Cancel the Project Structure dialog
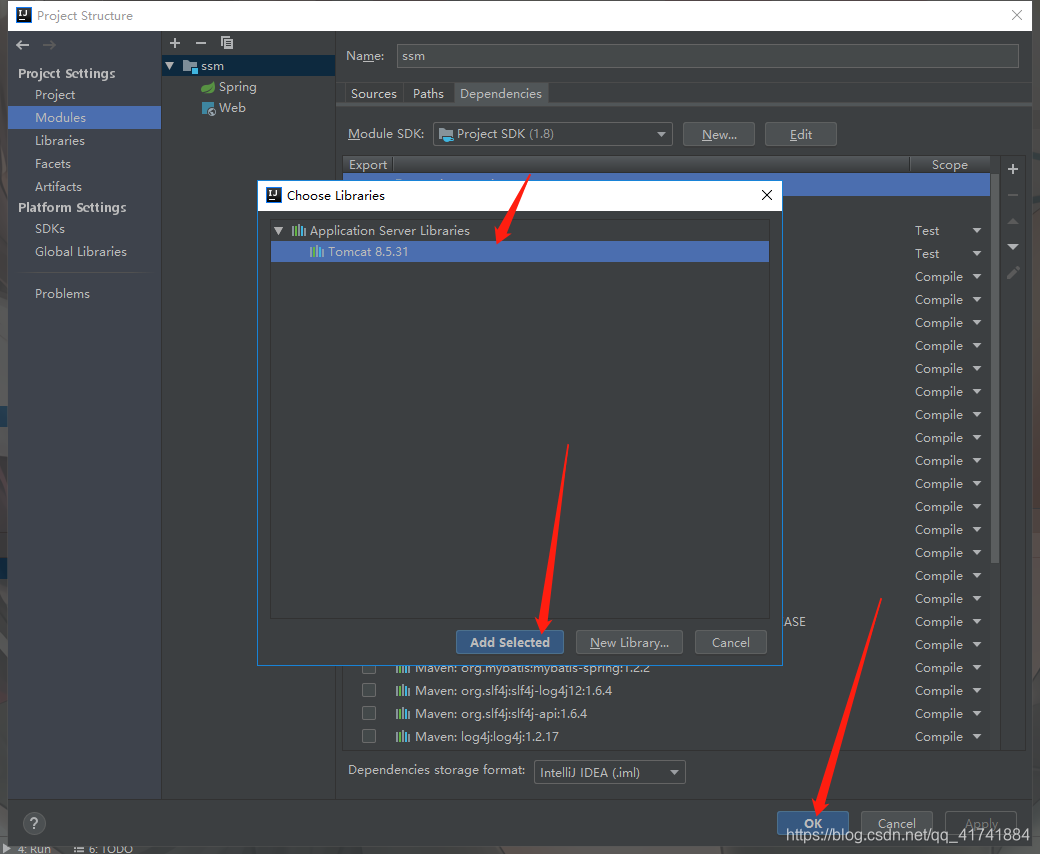This screenshot has width=1040, height=854. (x=897, y=823)
